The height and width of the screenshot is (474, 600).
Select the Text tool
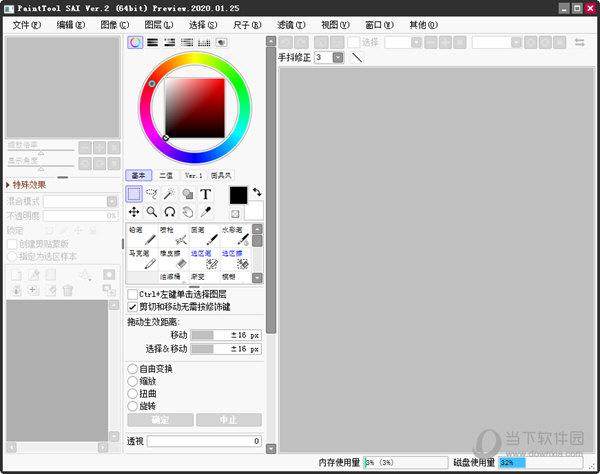coord(205,194)
